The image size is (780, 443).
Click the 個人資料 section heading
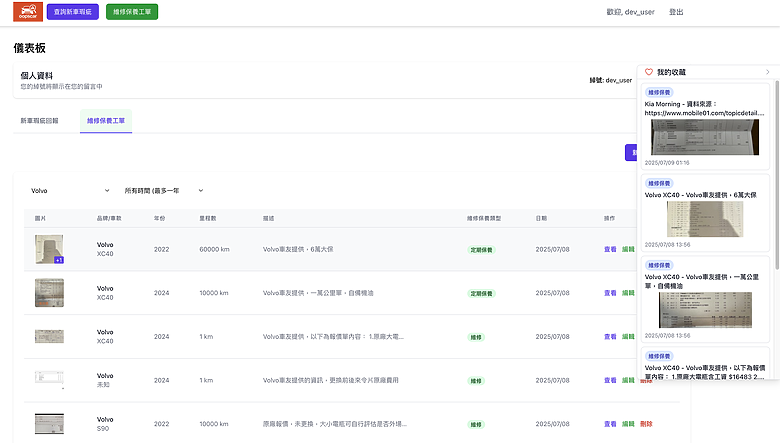36,76
